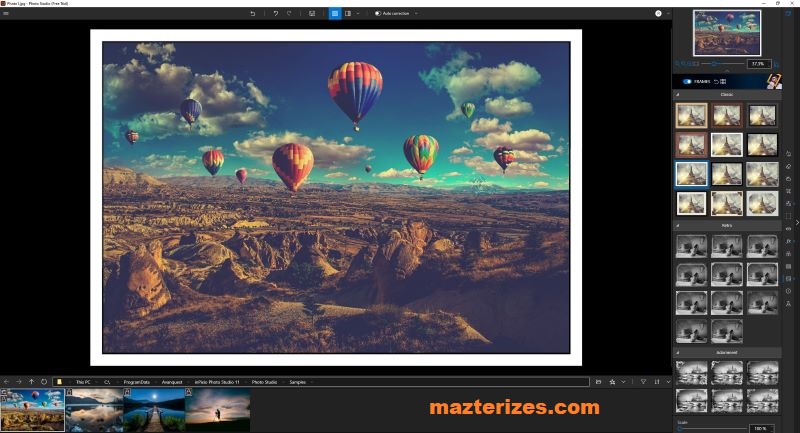Screen dimensions: 800x433
Task: Select the first Retro frame thumbnail
Action: [x=691, y=245]
